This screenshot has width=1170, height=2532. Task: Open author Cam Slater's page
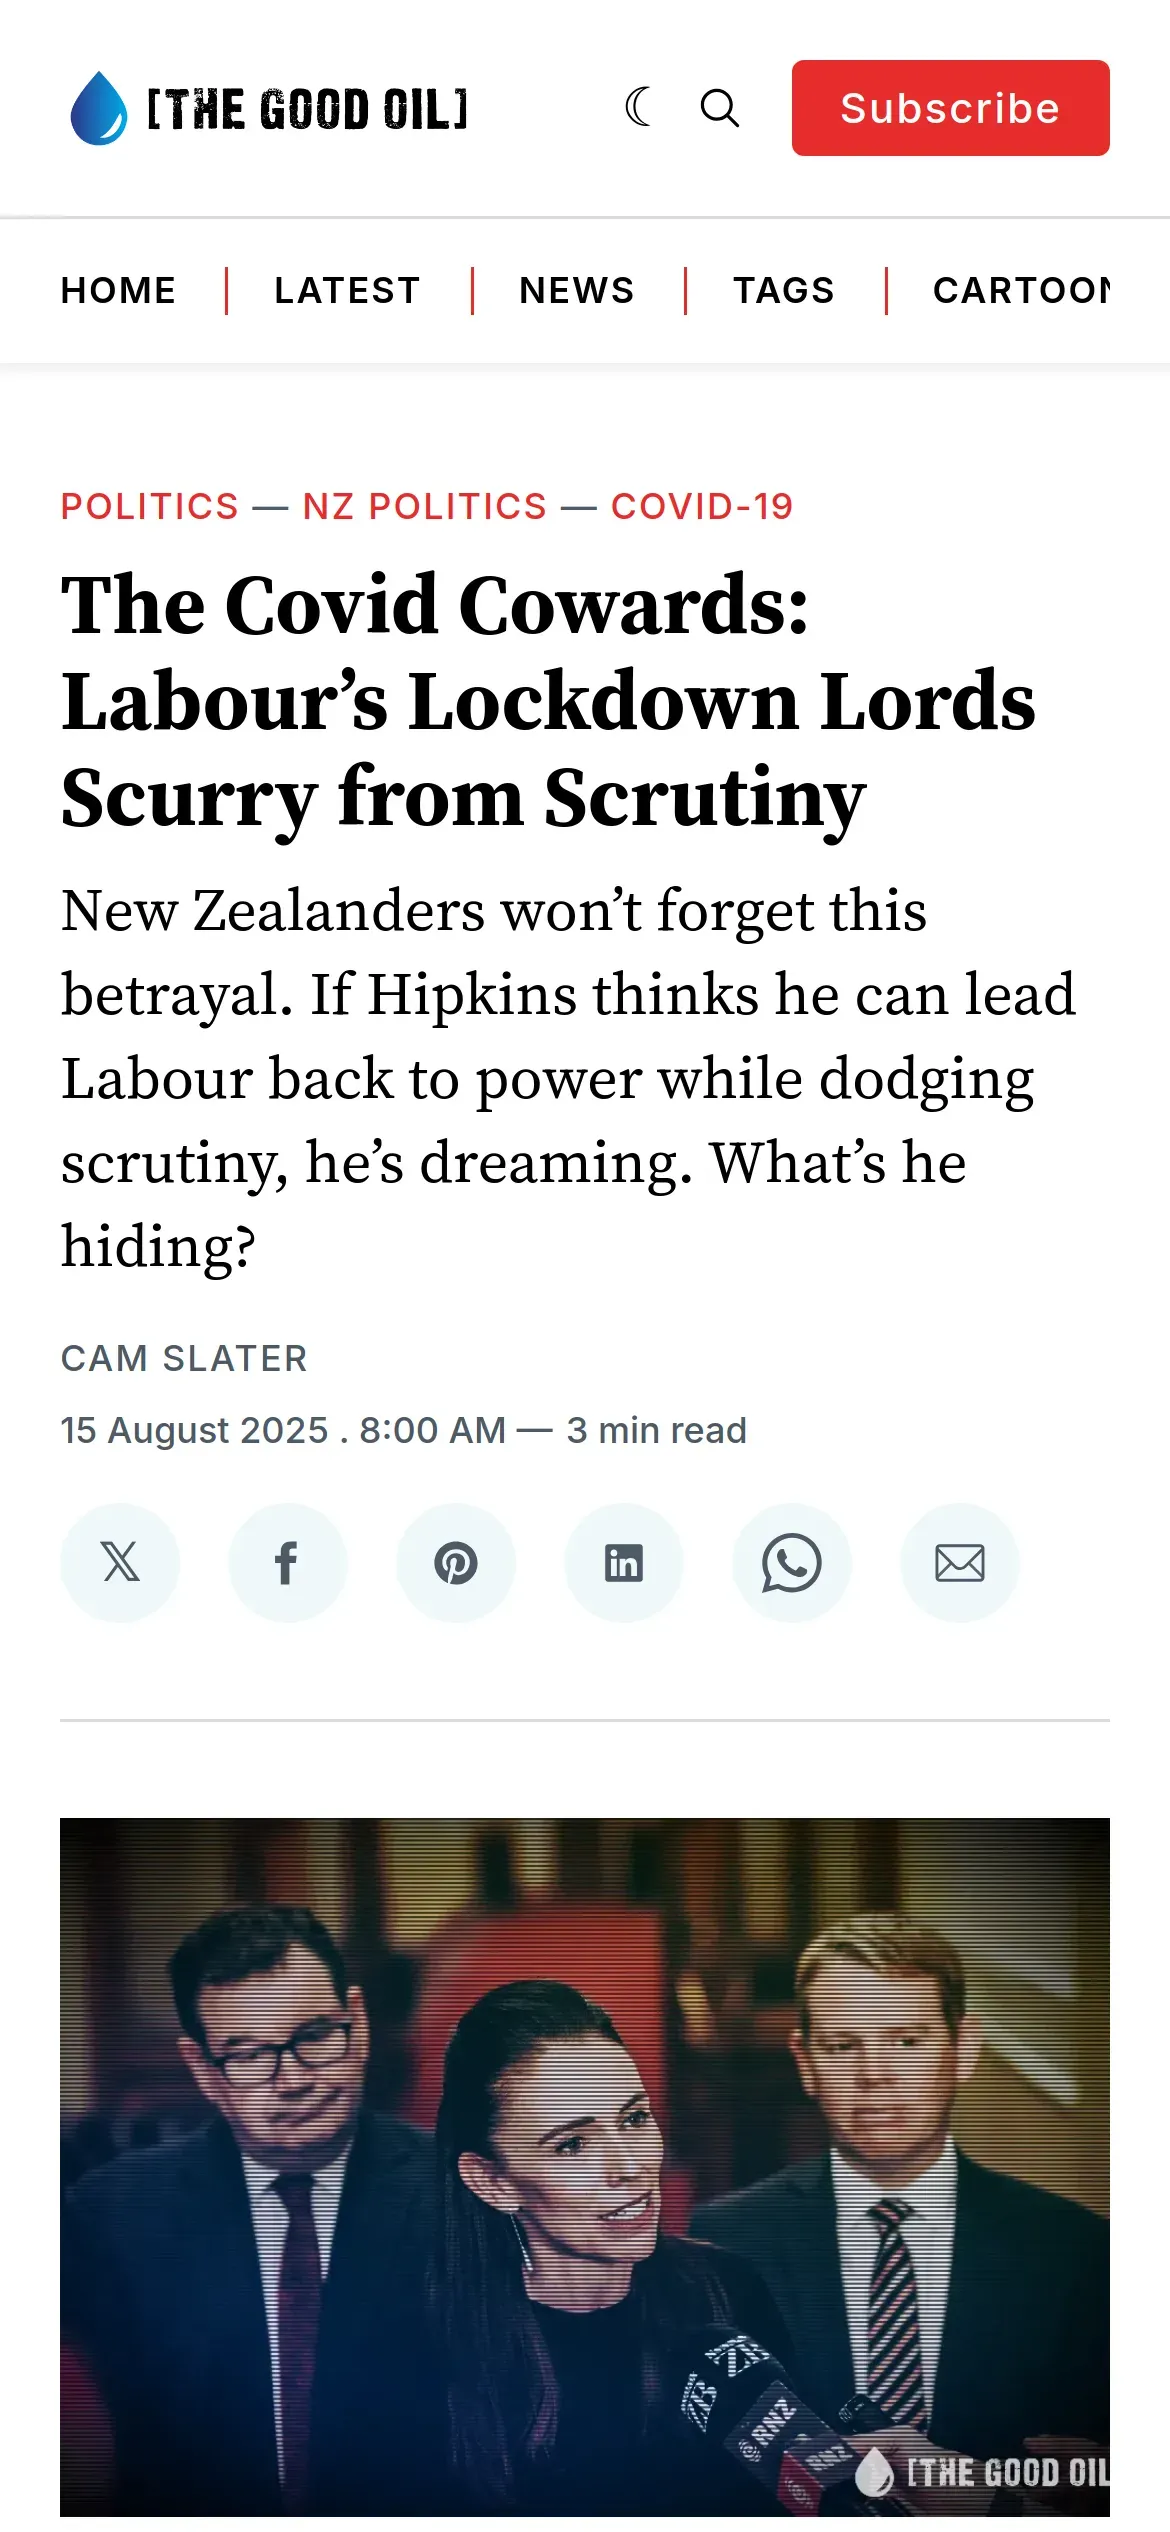tap(184, 1358)
